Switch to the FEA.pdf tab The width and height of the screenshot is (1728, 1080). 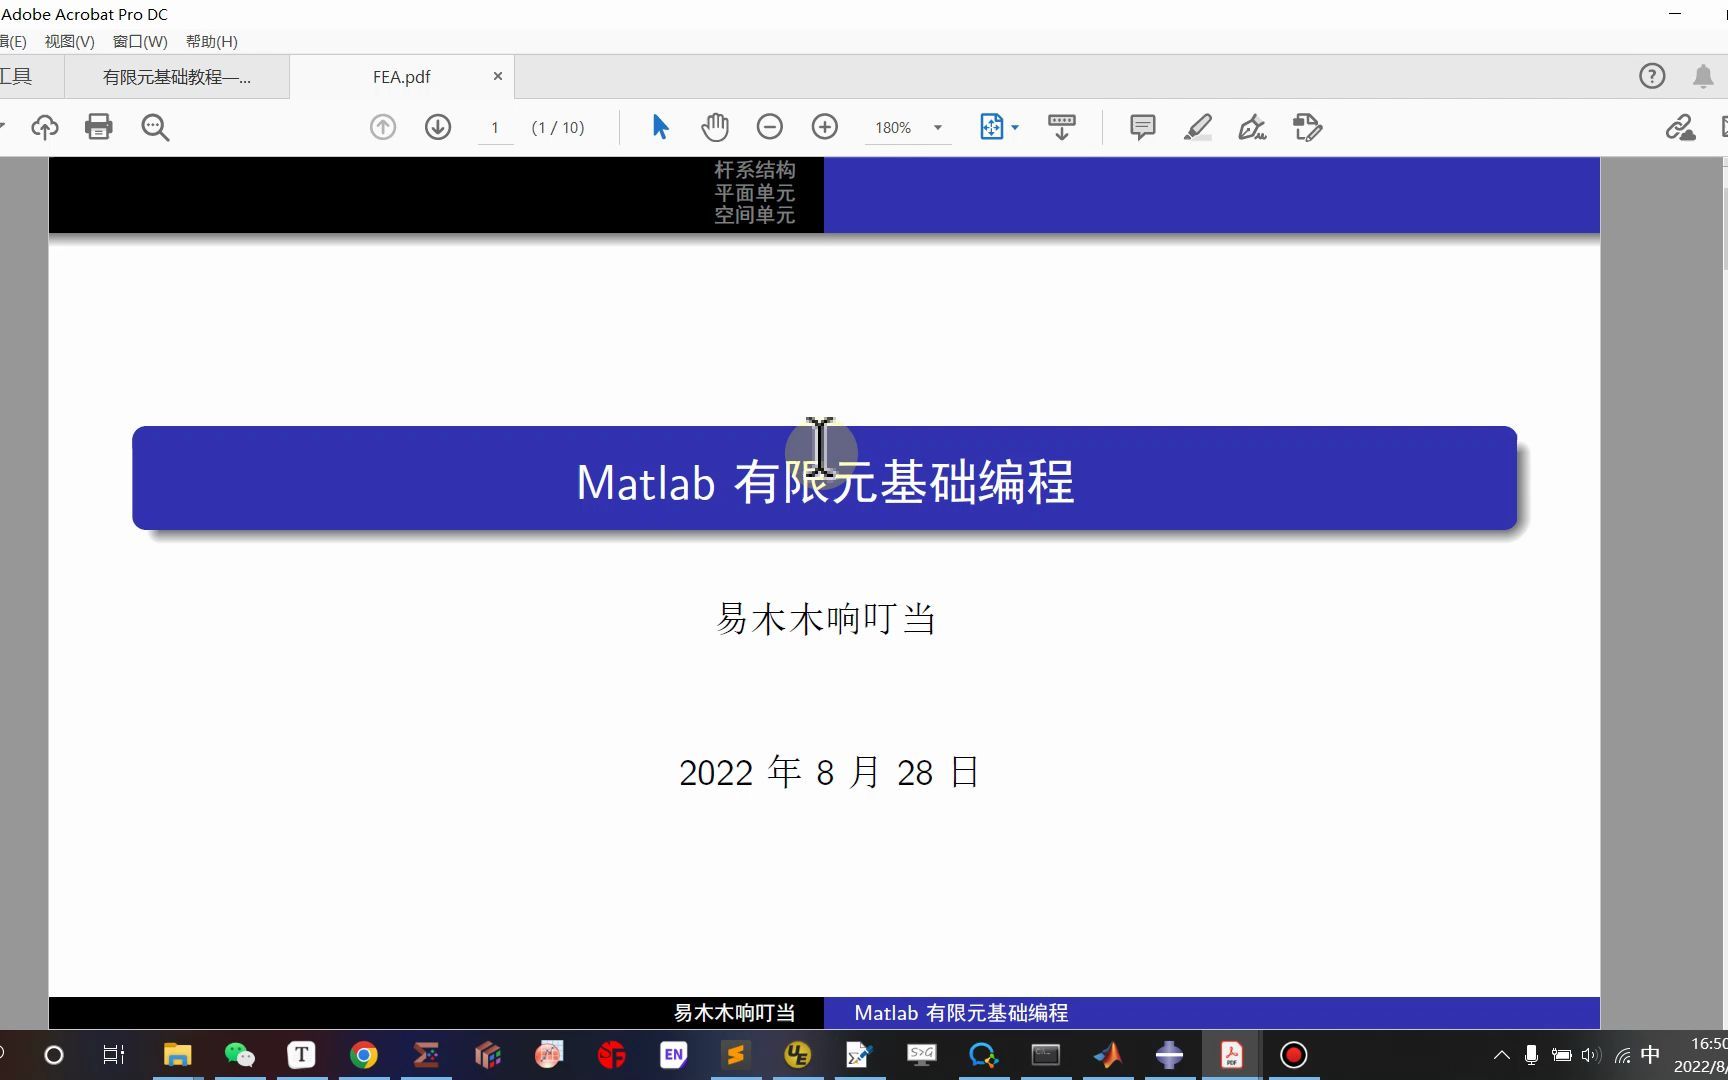coord(402,77)
